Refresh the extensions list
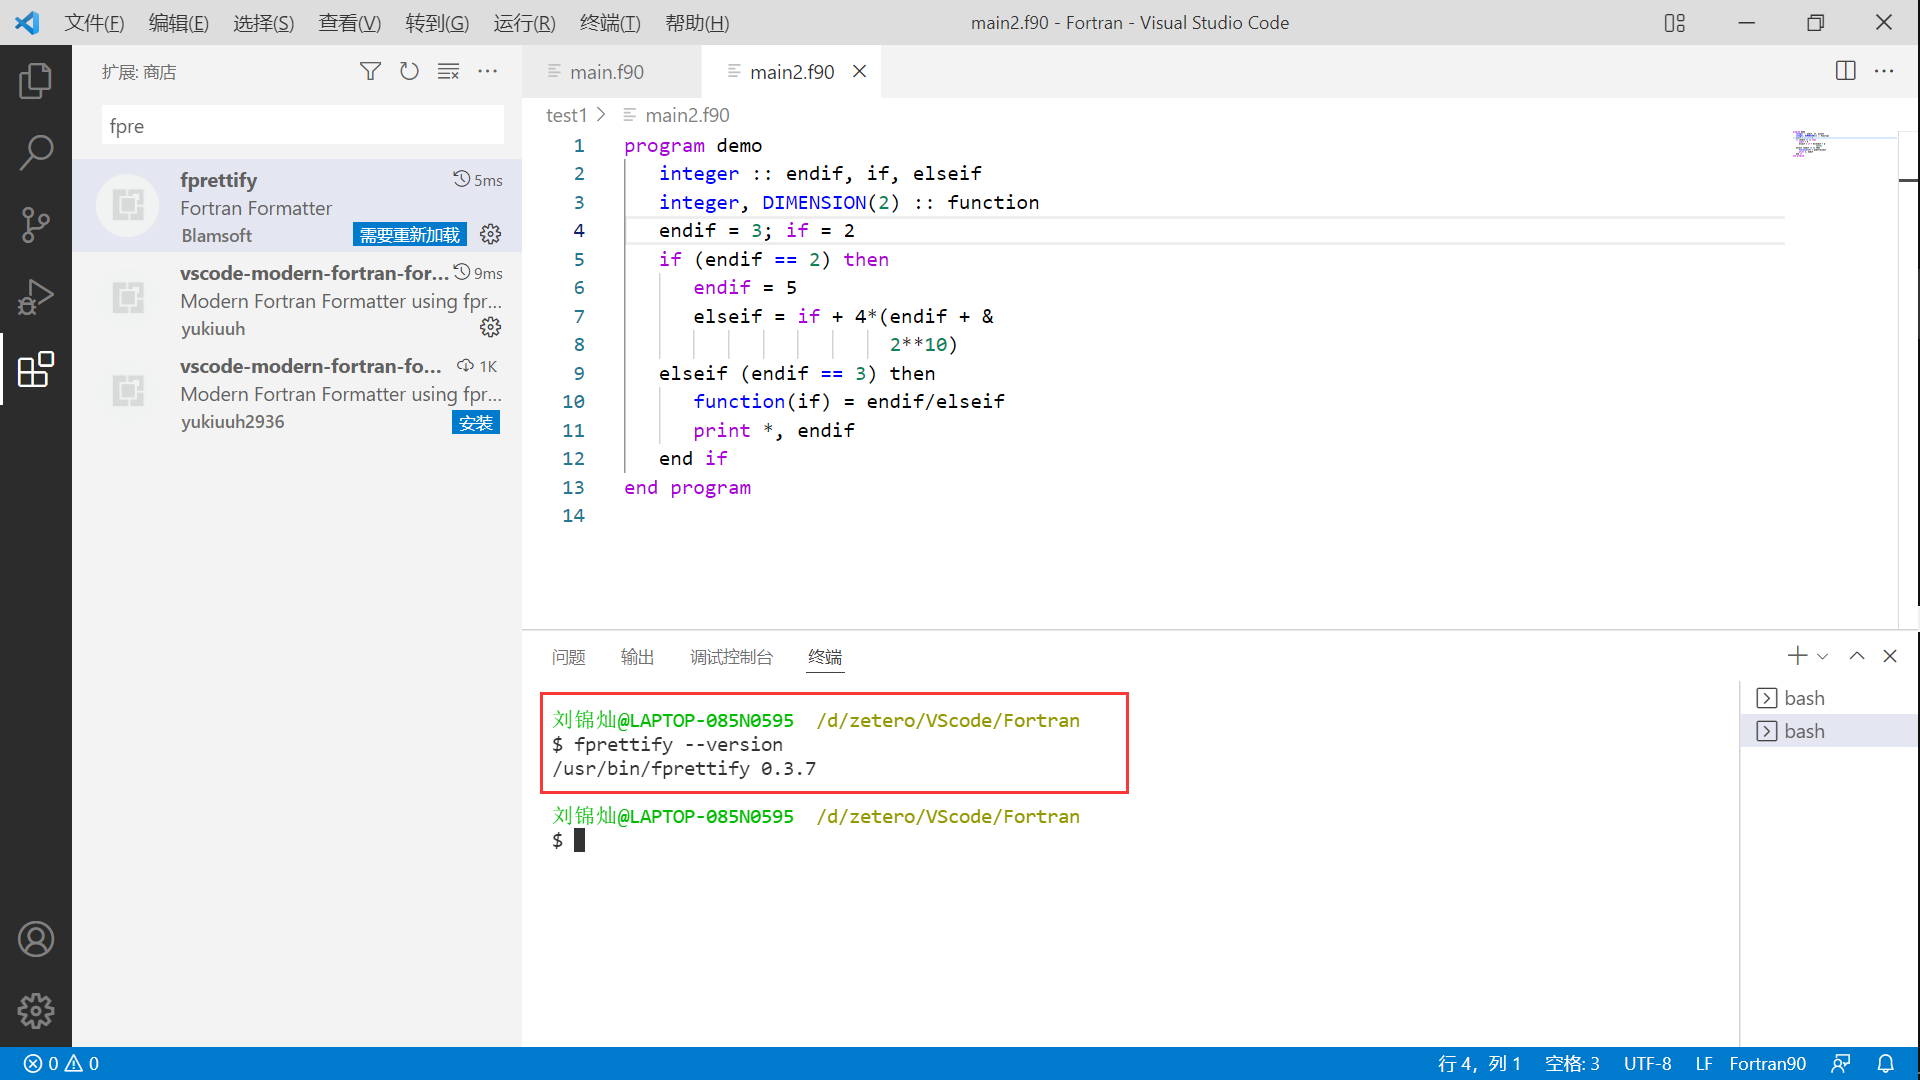Viewport: 1920px width, 1080px height. point(409,71)
